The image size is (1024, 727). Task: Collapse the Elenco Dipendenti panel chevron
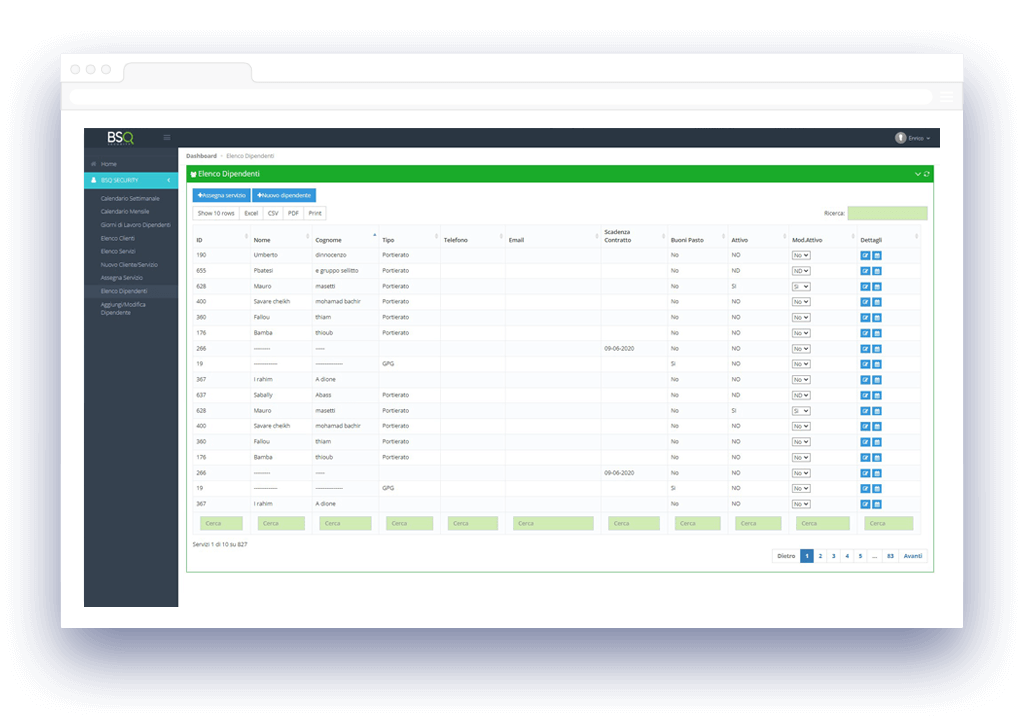tap(918, 174)
